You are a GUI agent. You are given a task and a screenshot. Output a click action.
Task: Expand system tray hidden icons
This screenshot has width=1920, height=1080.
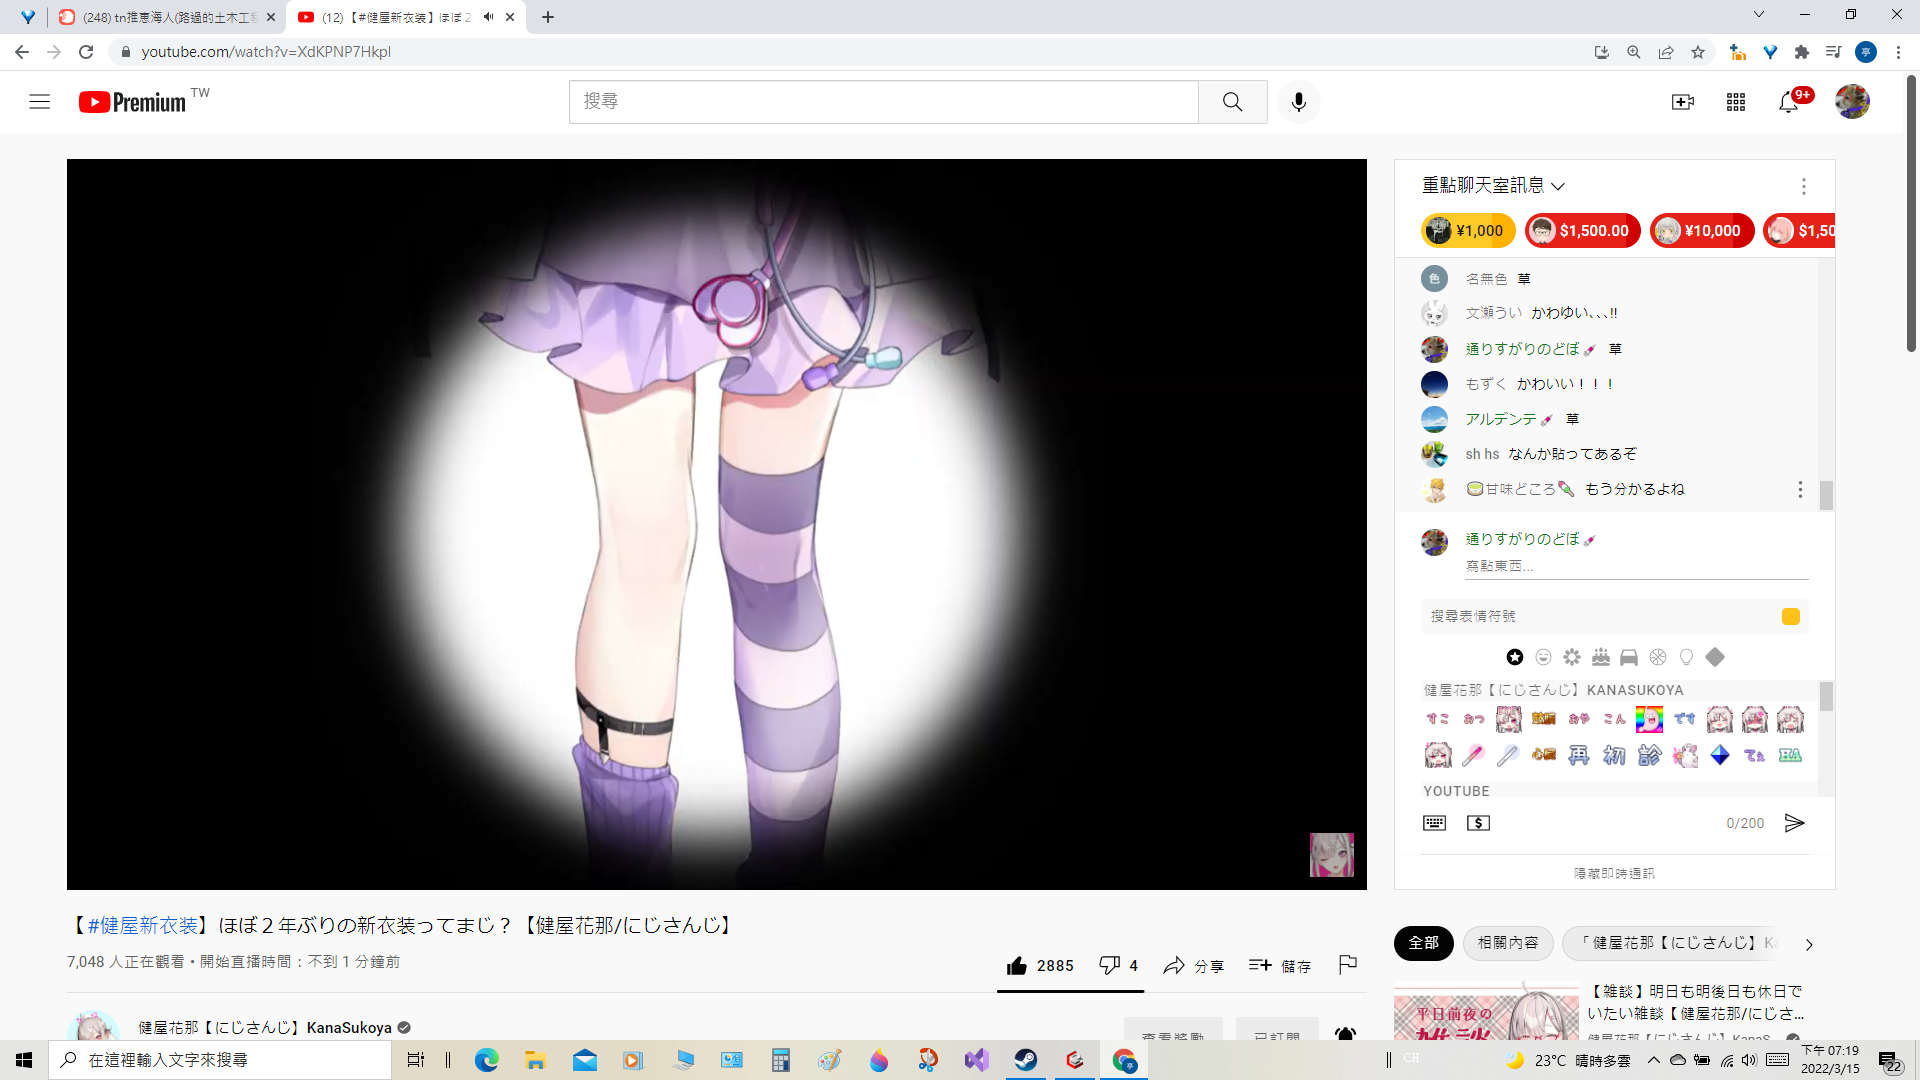[x=1653, y=1060]
